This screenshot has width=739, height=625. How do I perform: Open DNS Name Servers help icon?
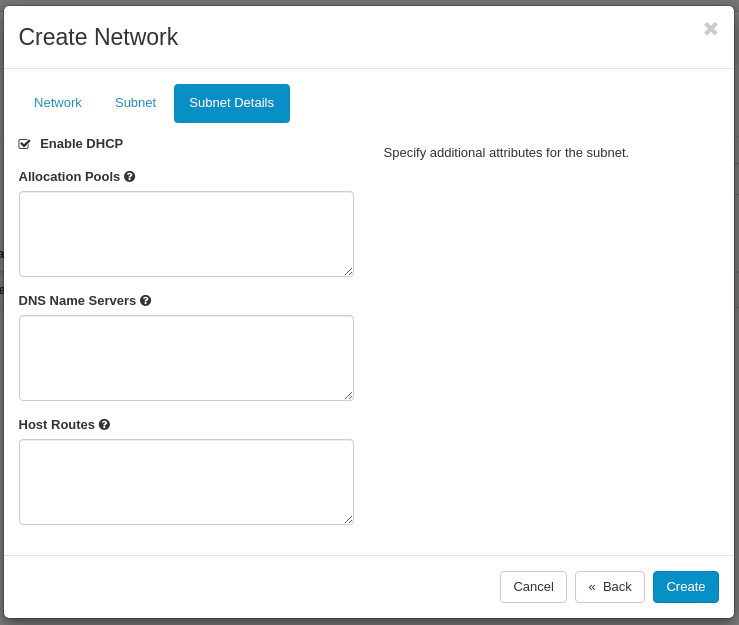(x=146, y=301)
